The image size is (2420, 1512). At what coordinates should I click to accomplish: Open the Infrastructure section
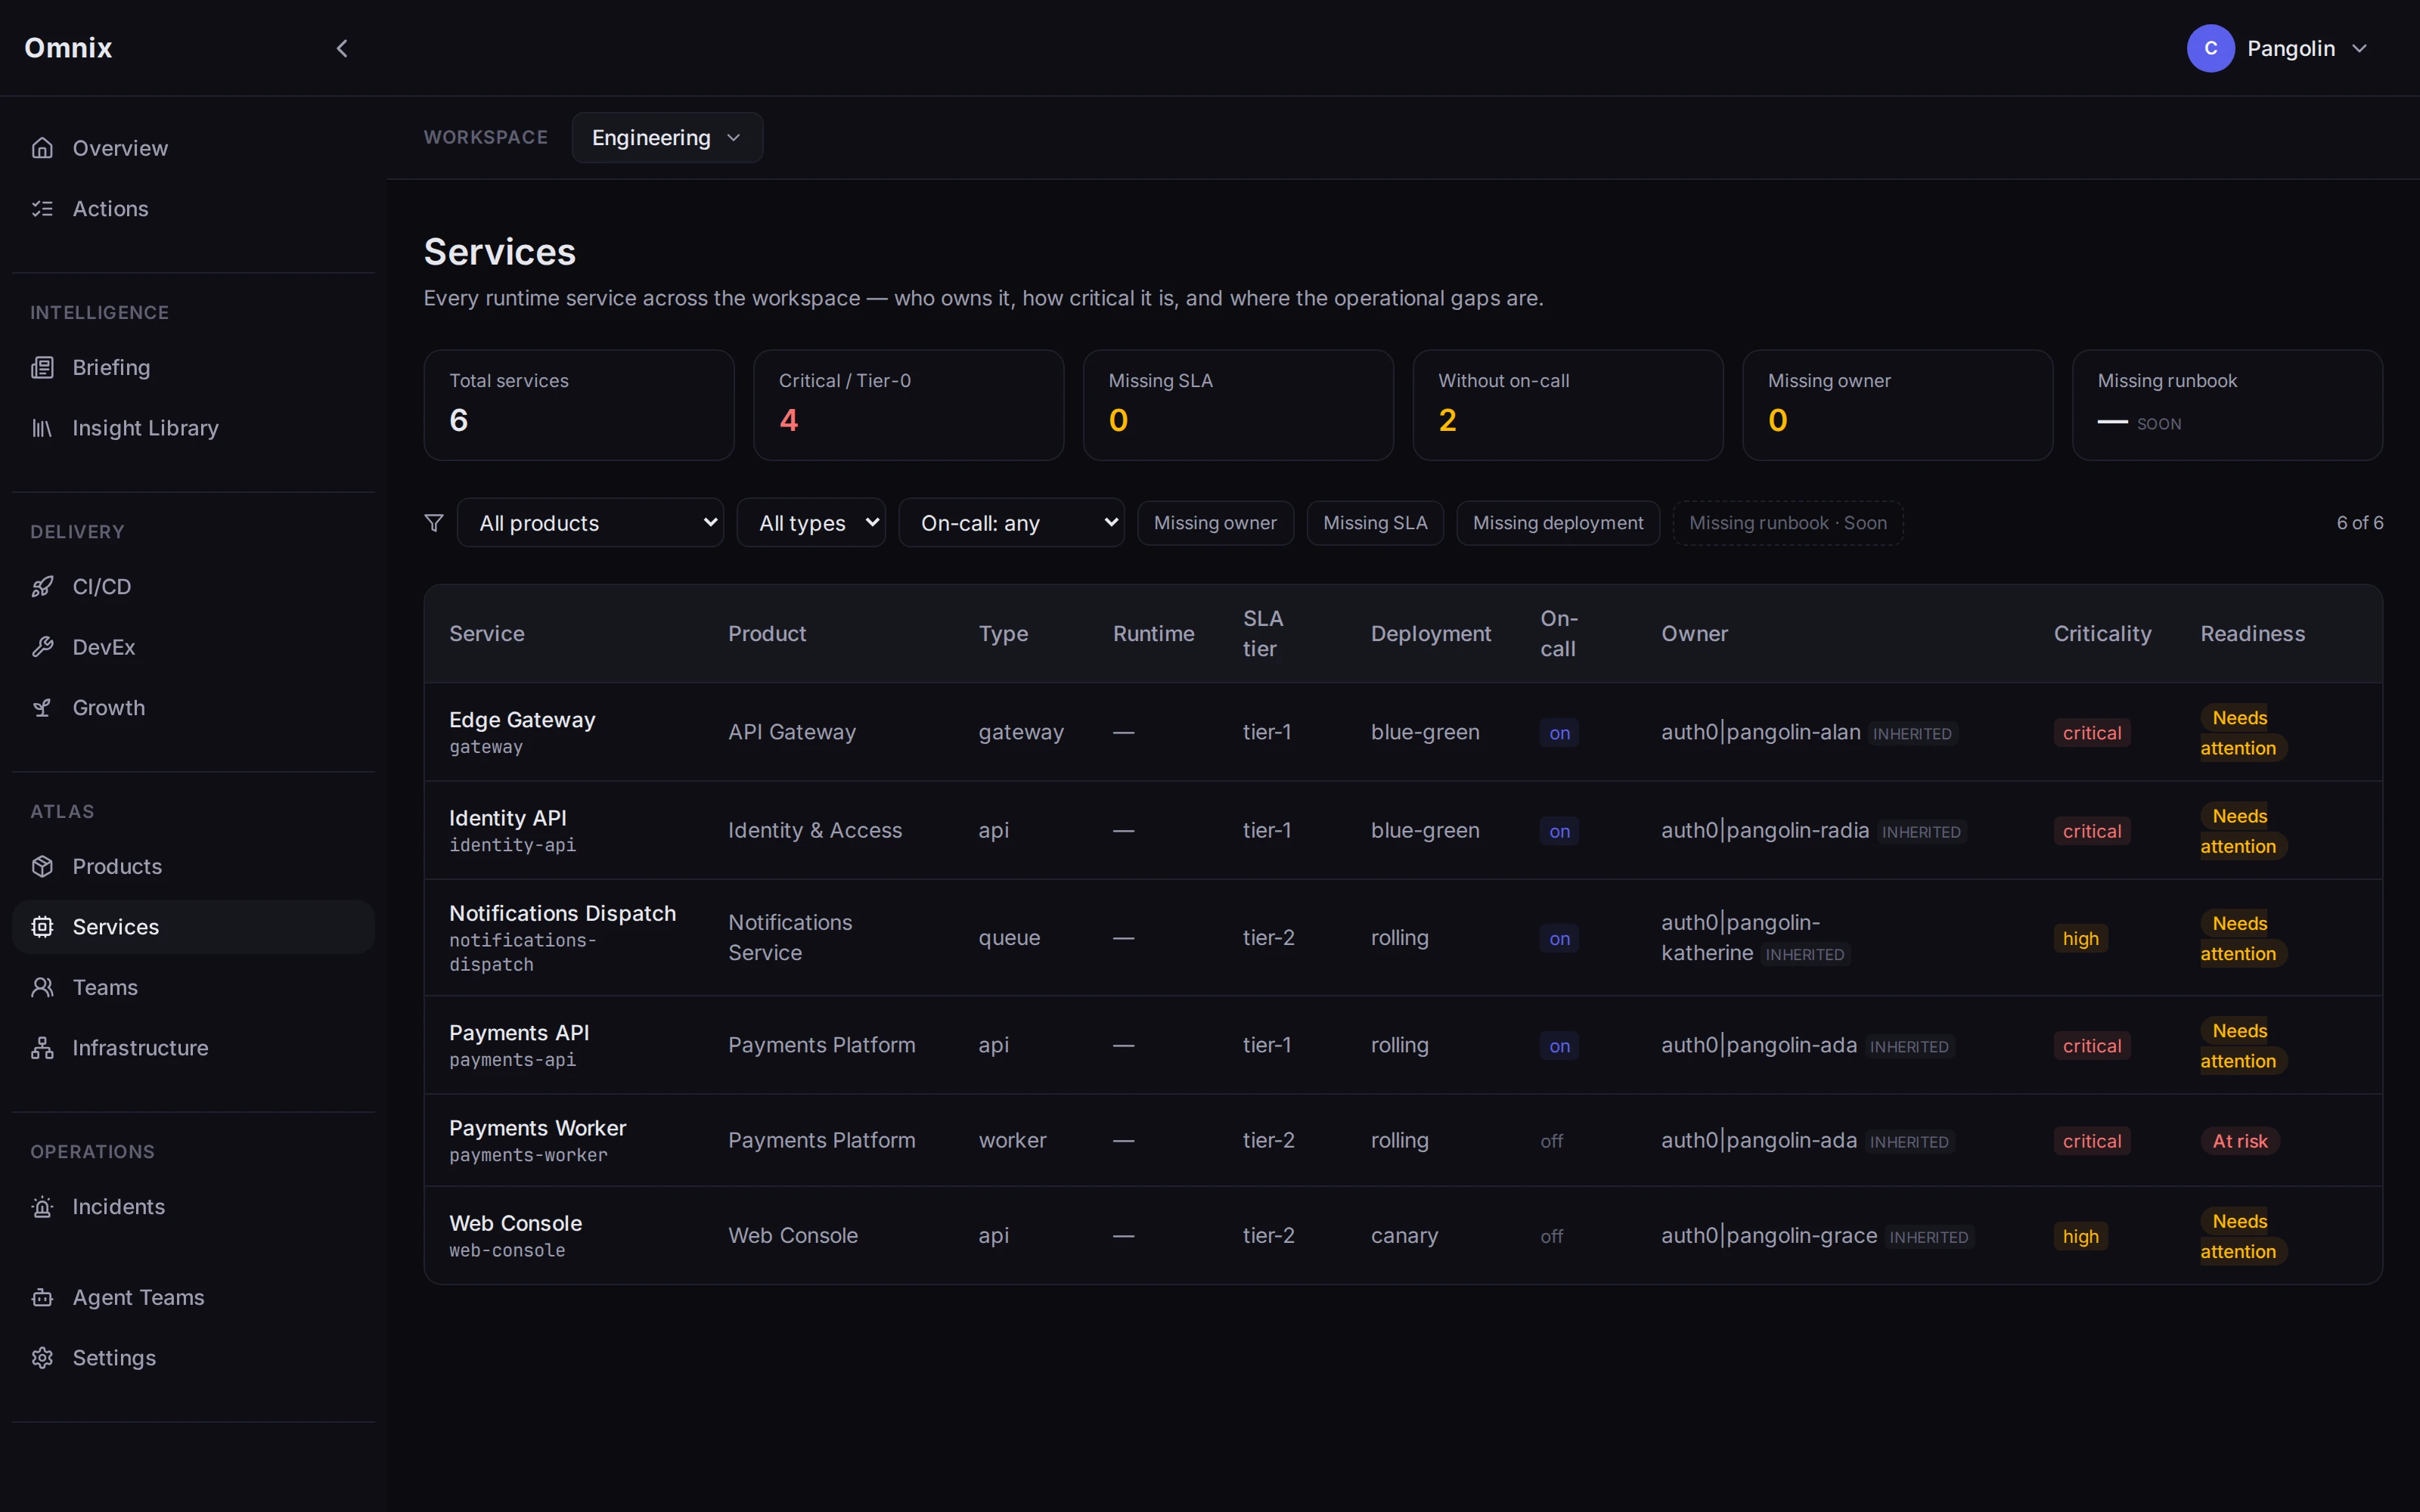(193, 1048)
